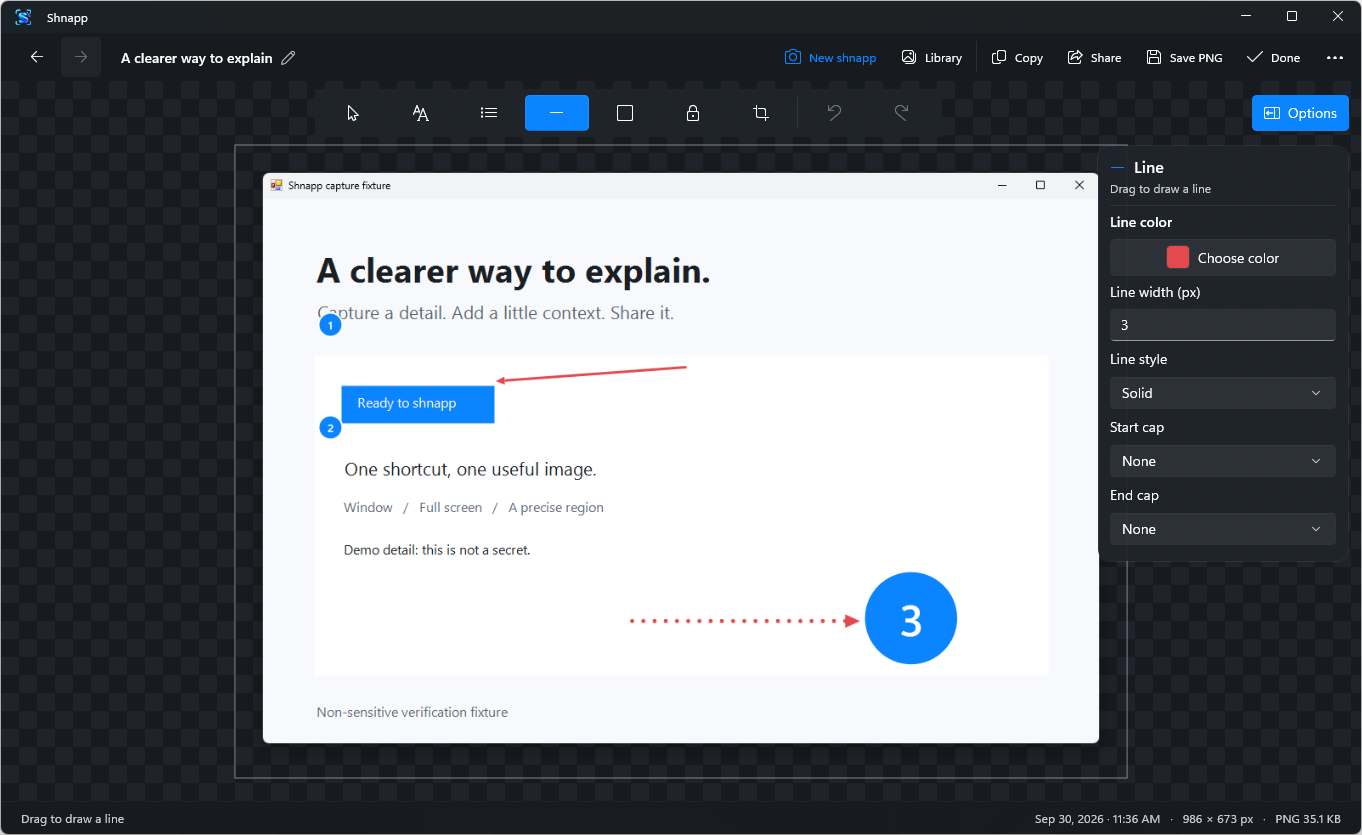The width and height of the screenshot is (1362, 835).
Task: Select the Rectangle tool
Action: point(625,113)
